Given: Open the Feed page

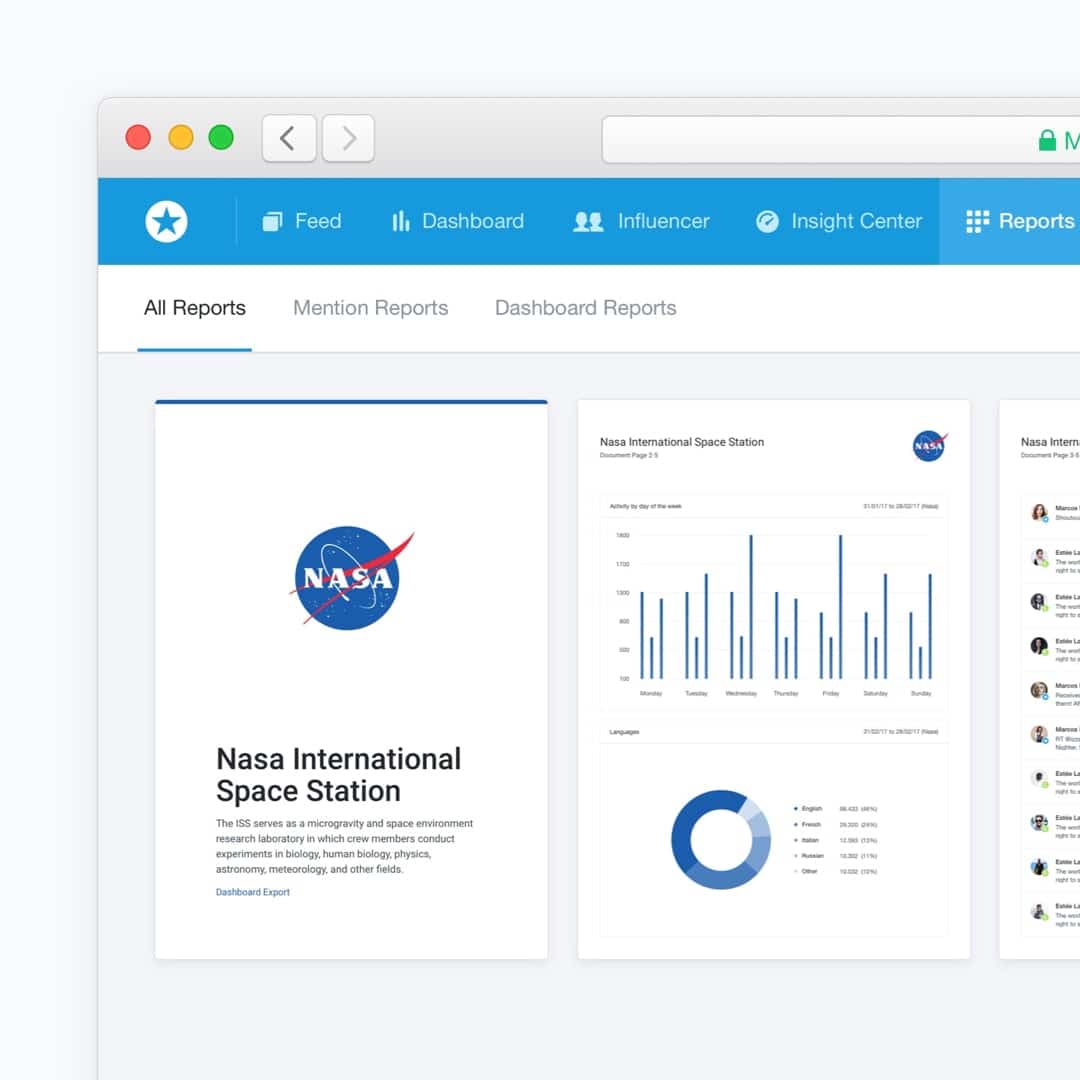Looking at the screenshot, I should pos(302,221).
